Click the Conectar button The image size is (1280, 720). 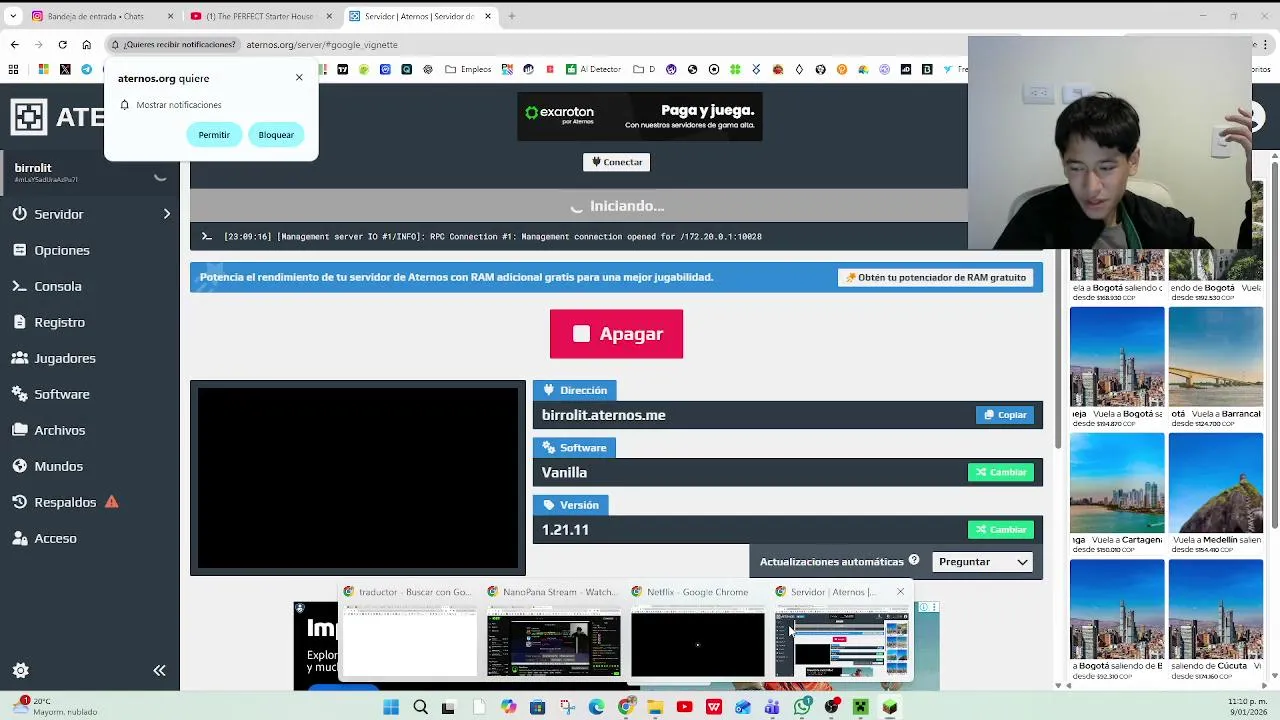click(616, 162)
